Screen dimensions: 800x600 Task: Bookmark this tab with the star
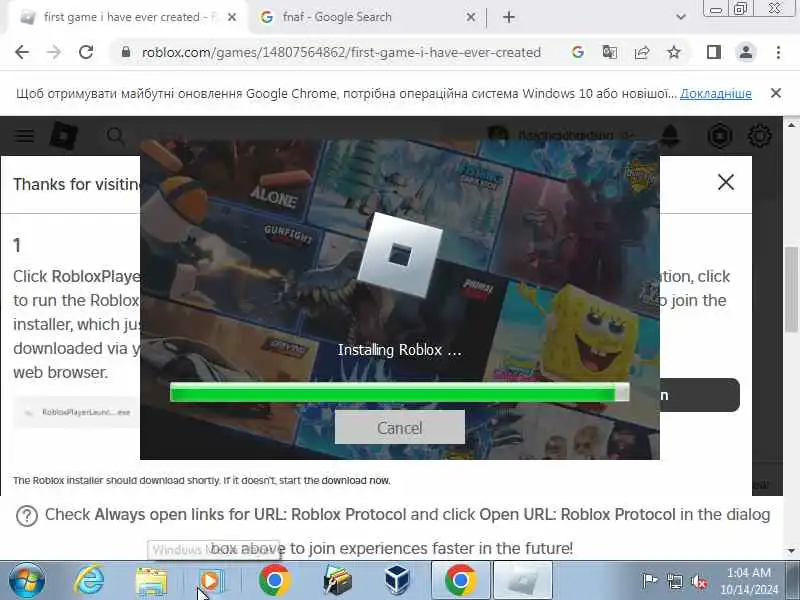pos(674,52)
